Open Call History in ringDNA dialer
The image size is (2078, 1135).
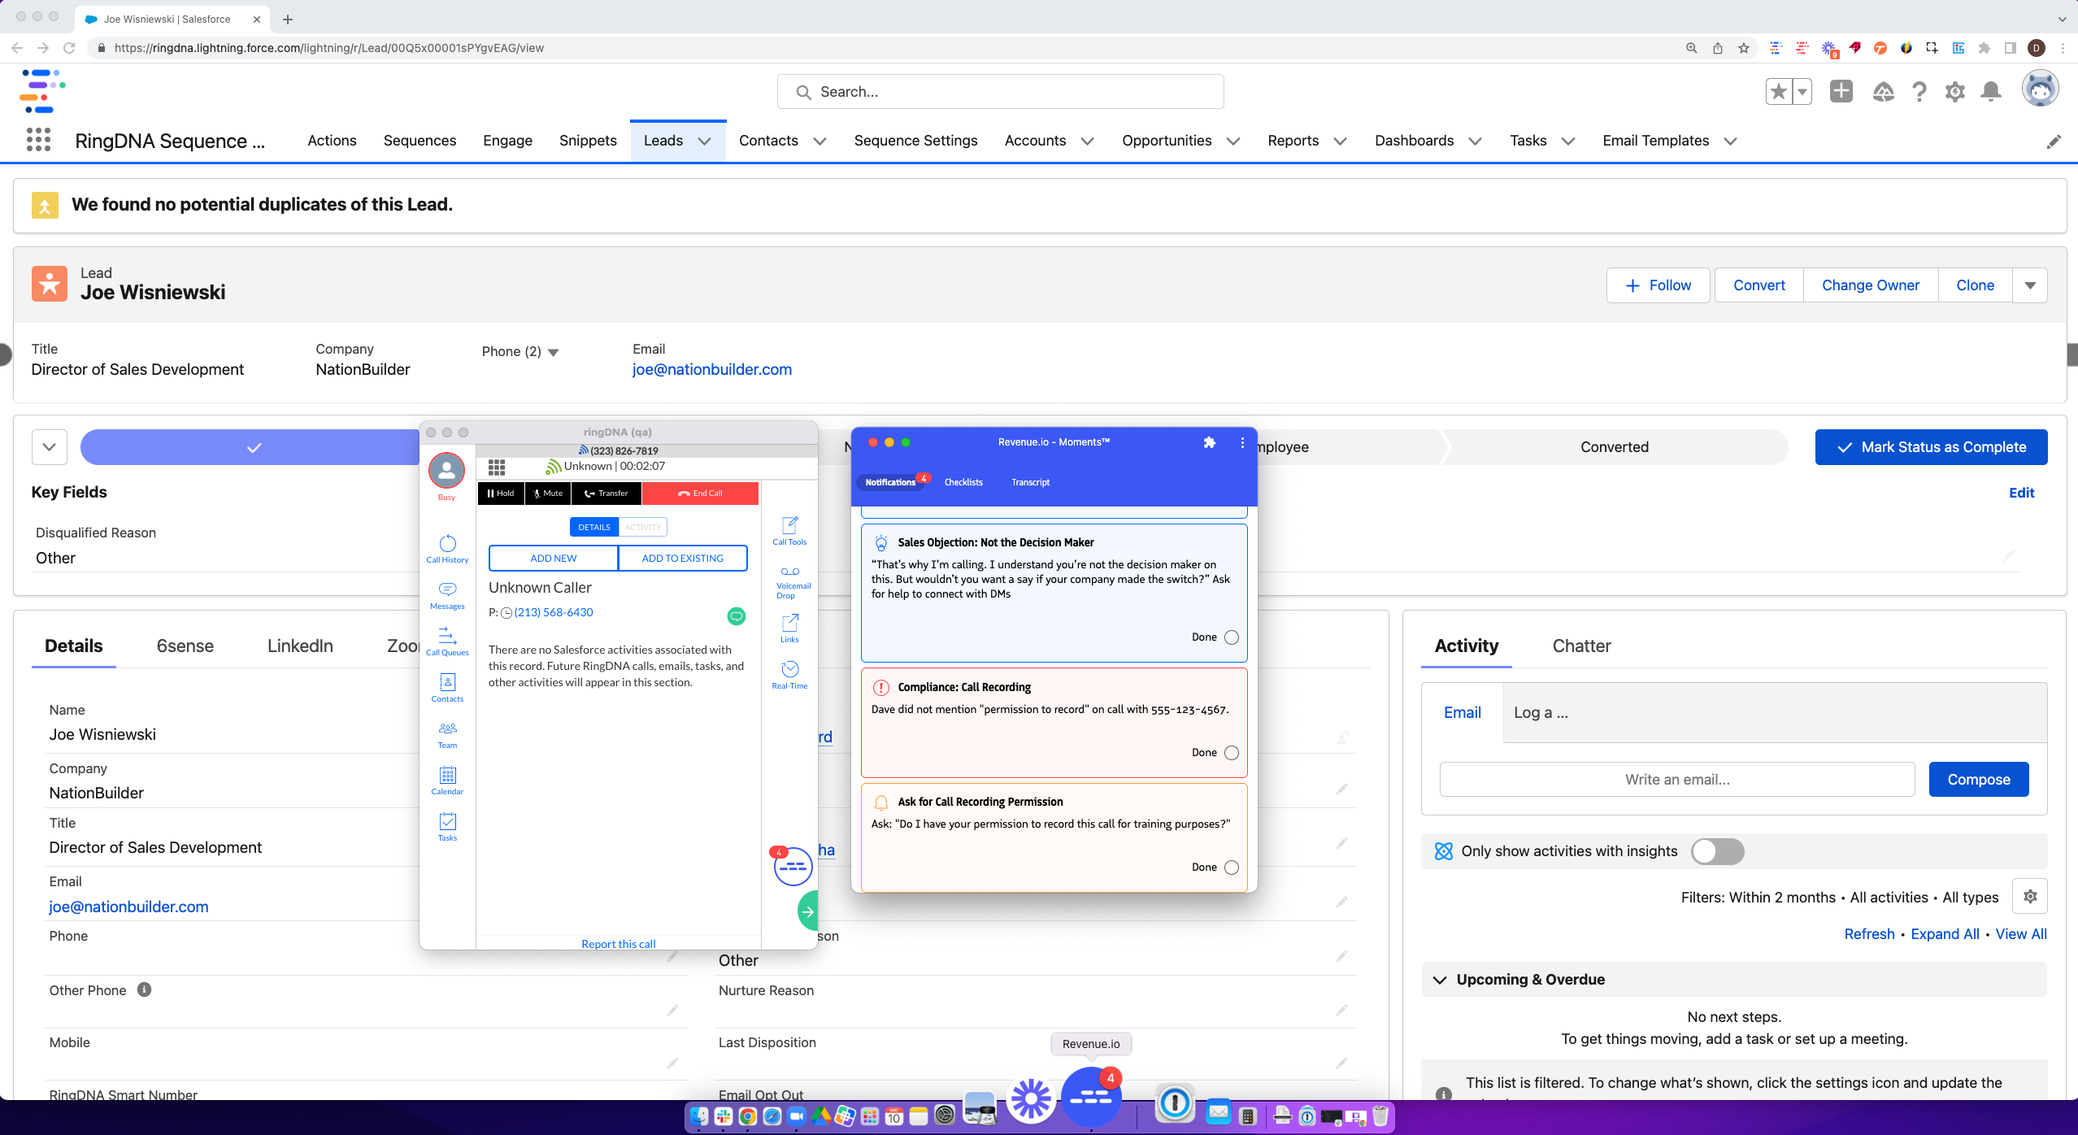447,549
